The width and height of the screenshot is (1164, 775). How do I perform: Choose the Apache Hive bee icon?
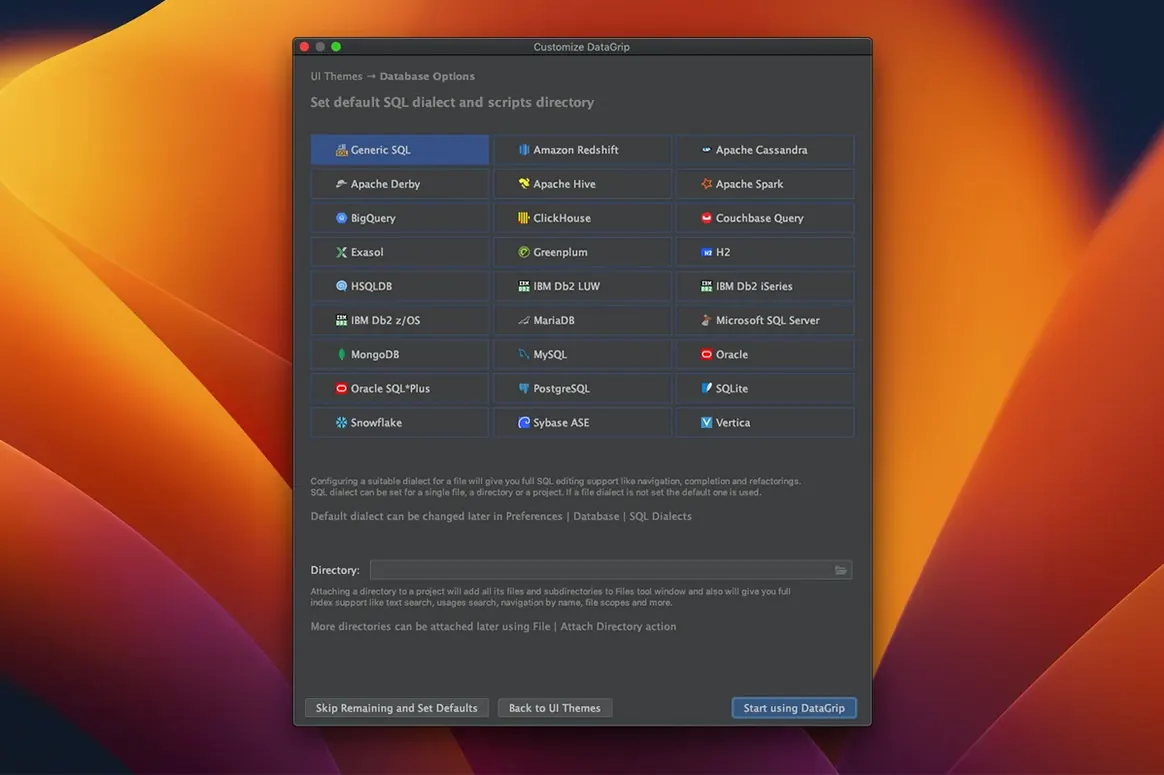[524, 184]
